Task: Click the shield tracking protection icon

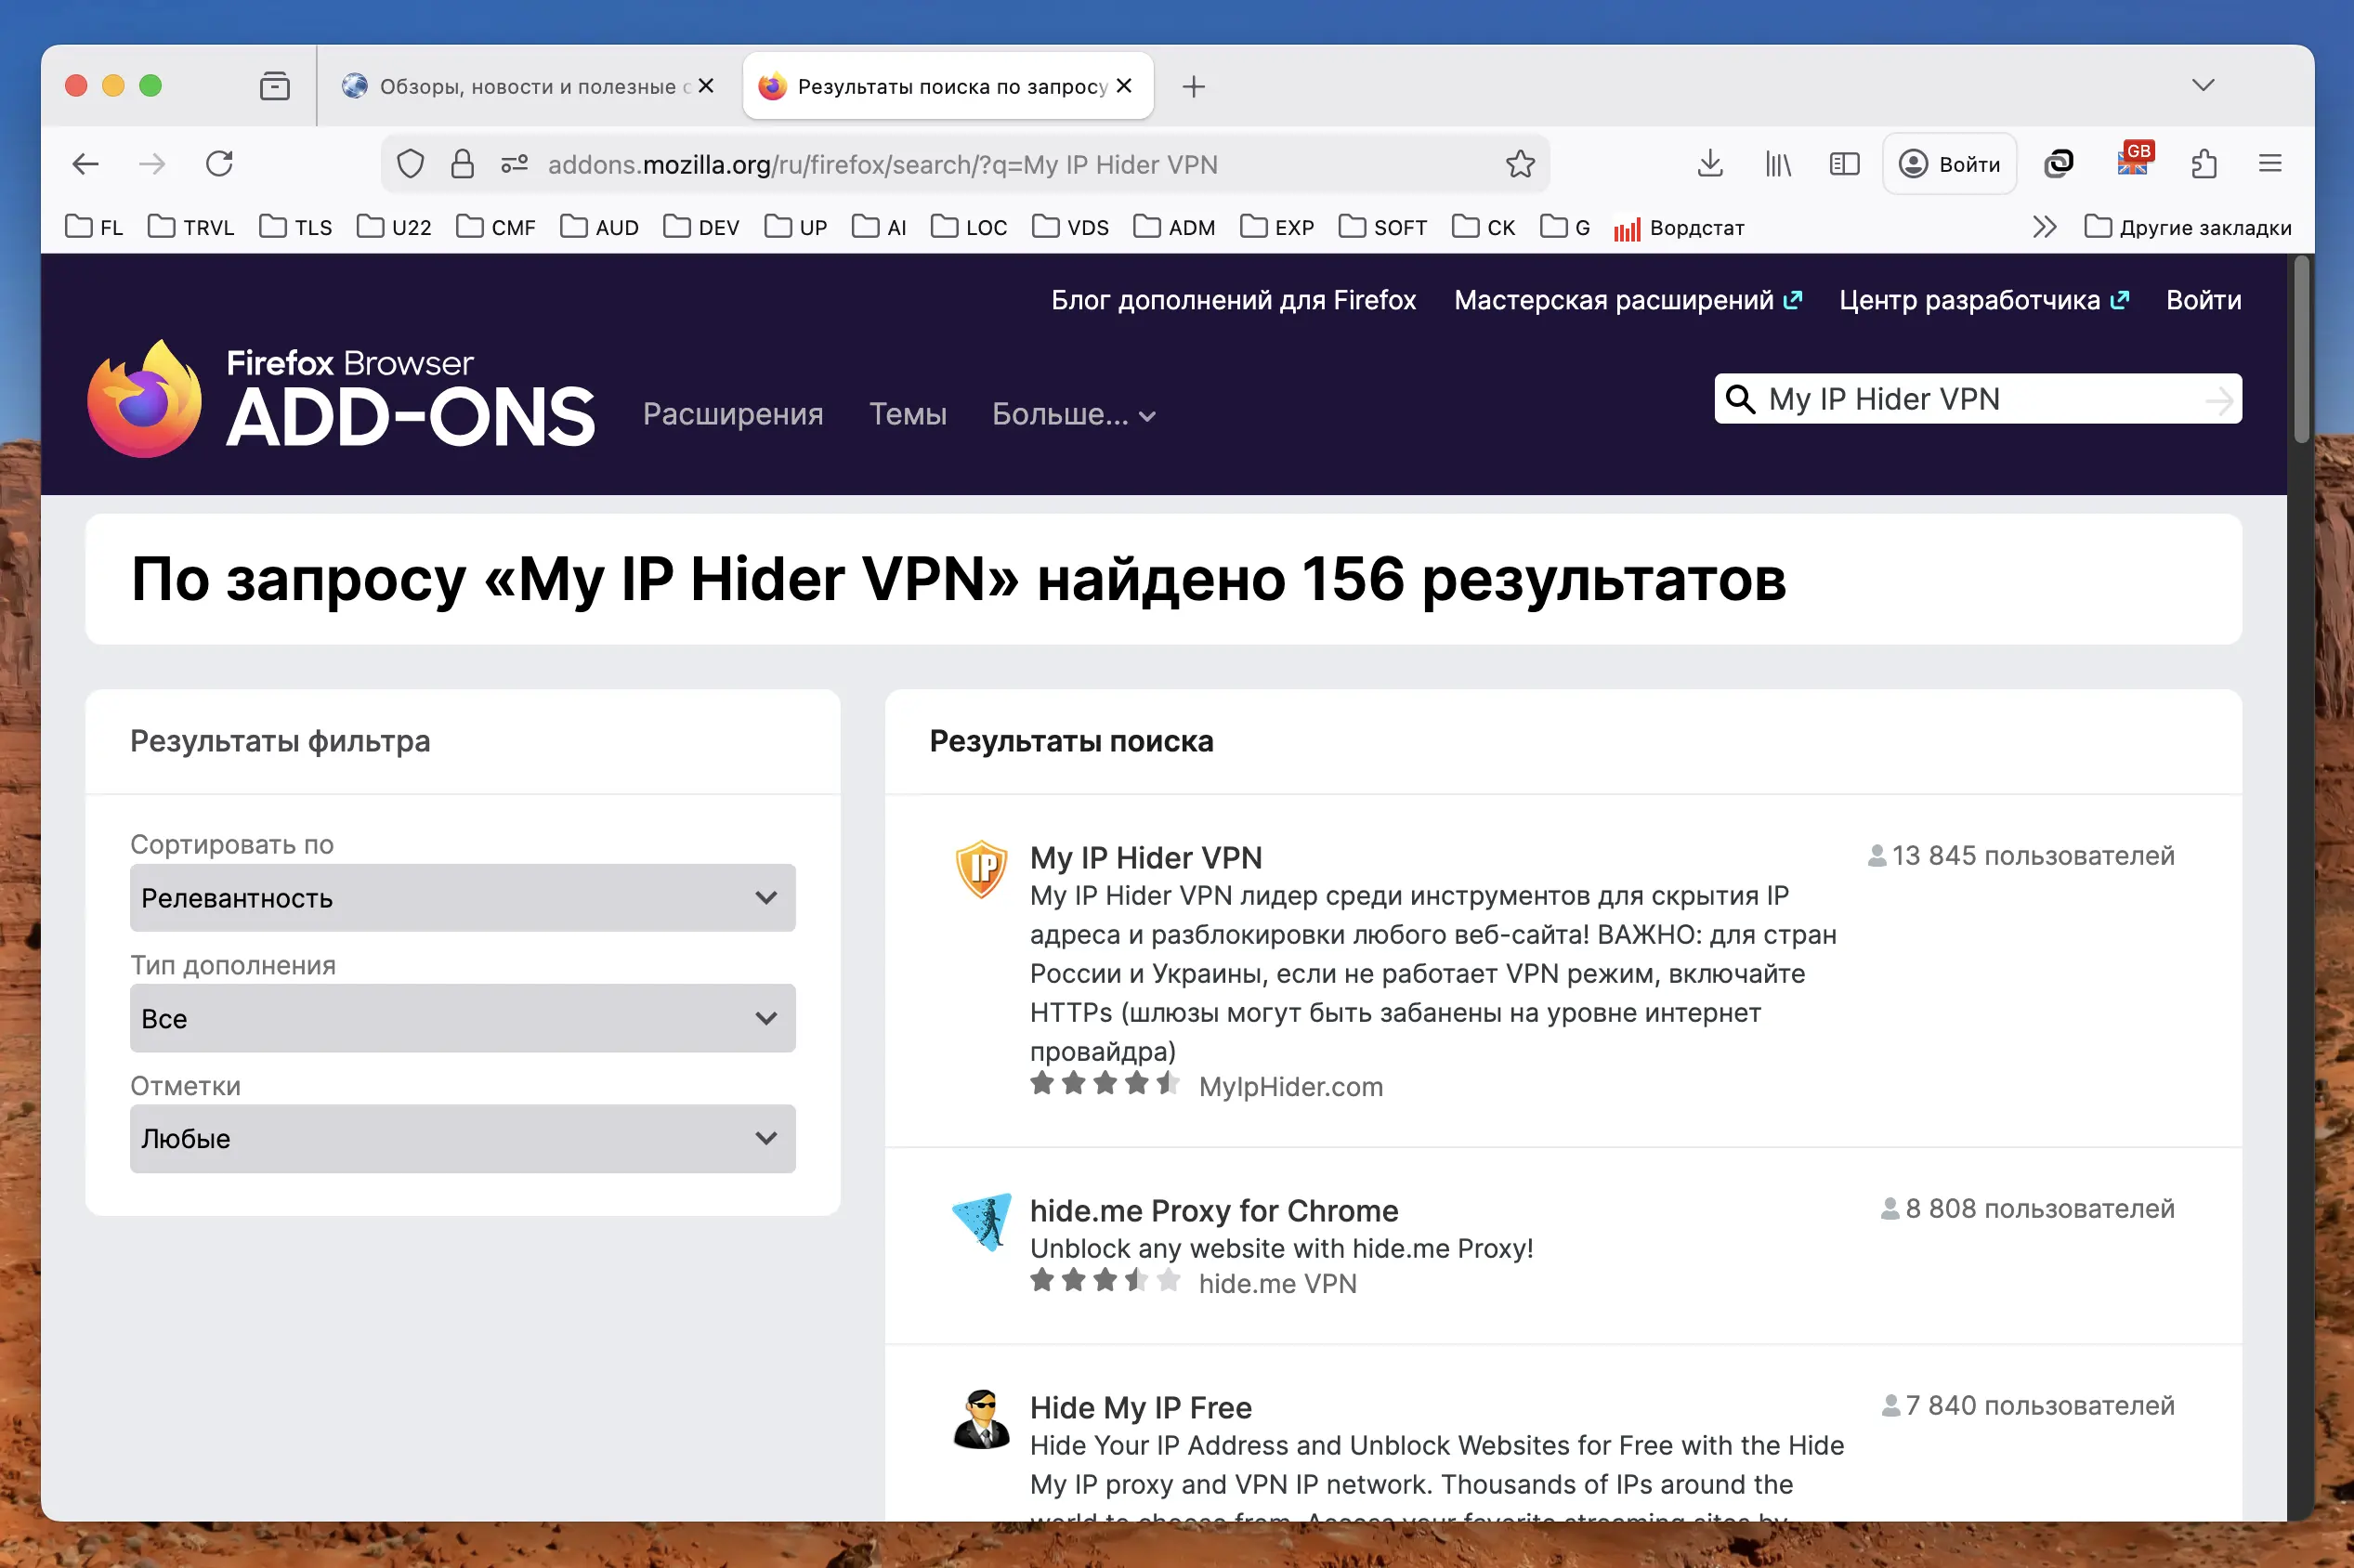Action: tap(410, 163)
